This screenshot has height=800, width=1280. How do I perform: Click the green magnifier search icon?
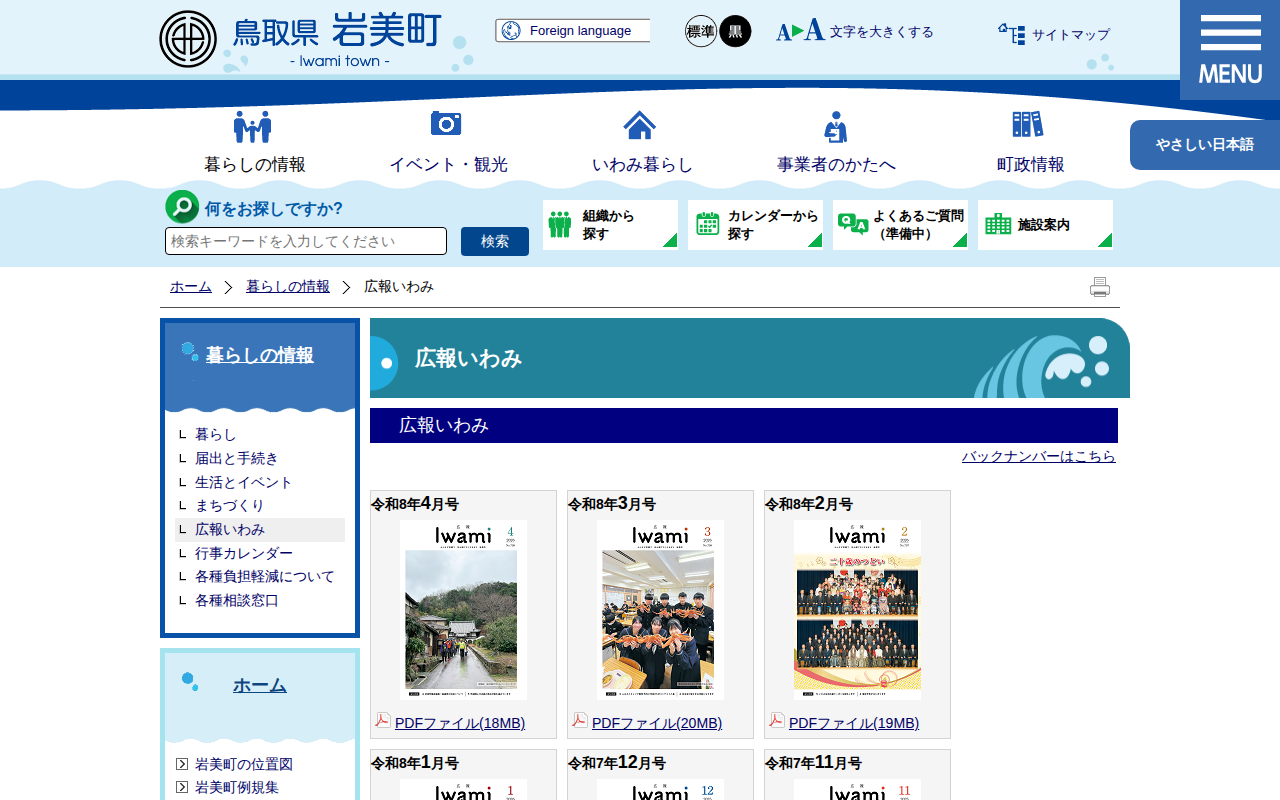[182, 207]
